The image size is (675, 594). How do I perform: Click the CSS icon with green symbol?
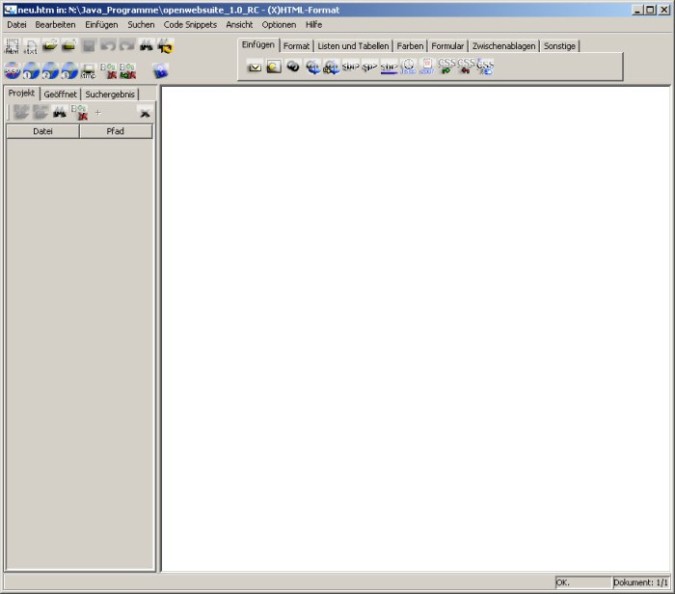point(446,66)
